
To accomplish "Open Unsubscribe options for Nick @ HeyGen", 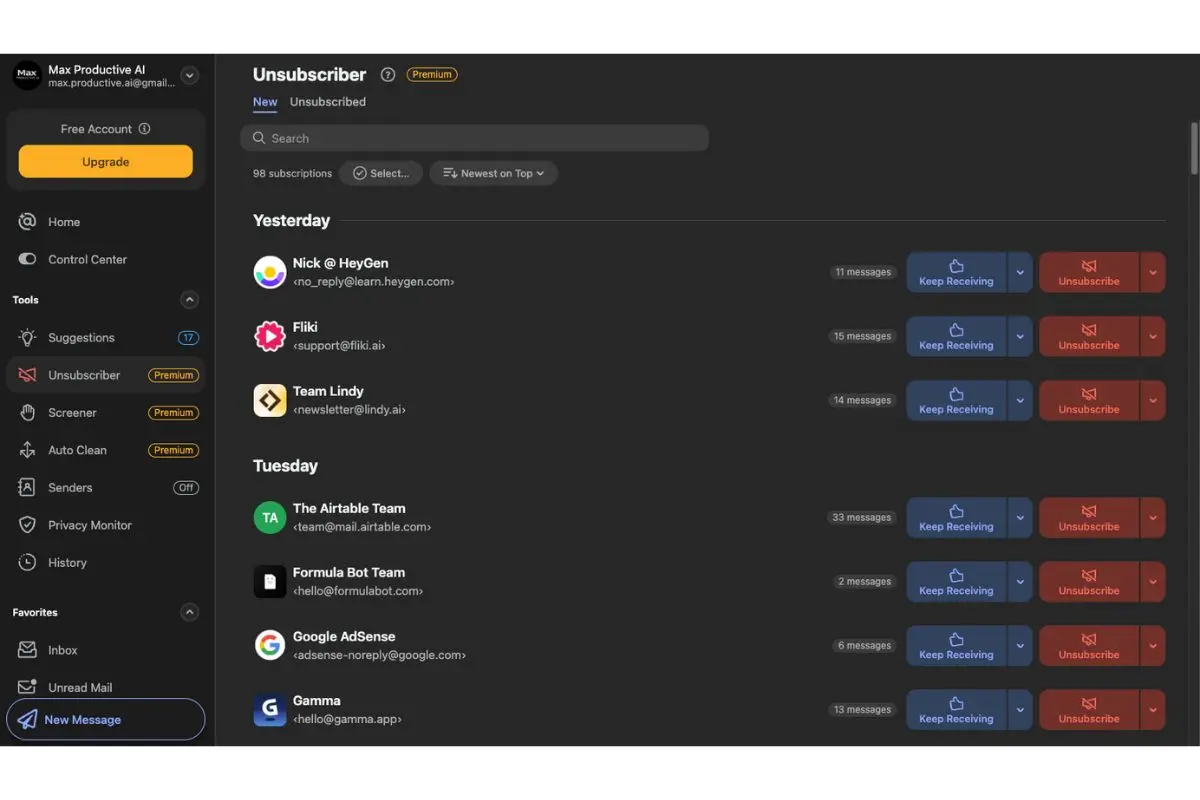I will [1153, 272].
